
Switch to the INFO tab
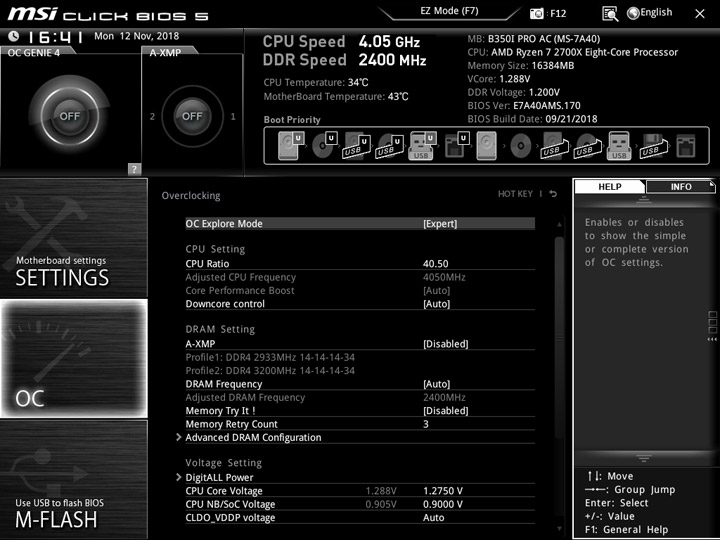[x=681, y=186]
